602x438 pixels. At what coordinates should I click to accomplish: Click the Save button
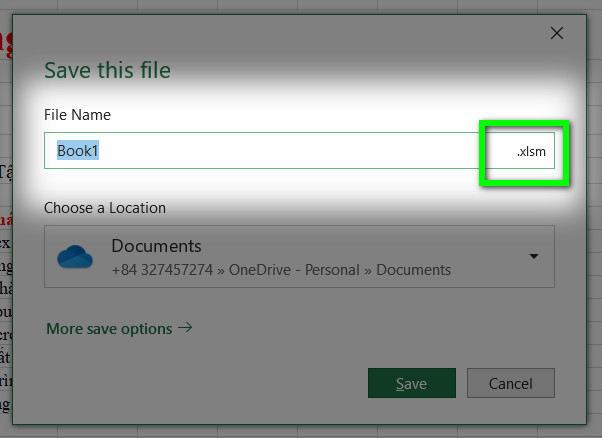tap(412, 383)
